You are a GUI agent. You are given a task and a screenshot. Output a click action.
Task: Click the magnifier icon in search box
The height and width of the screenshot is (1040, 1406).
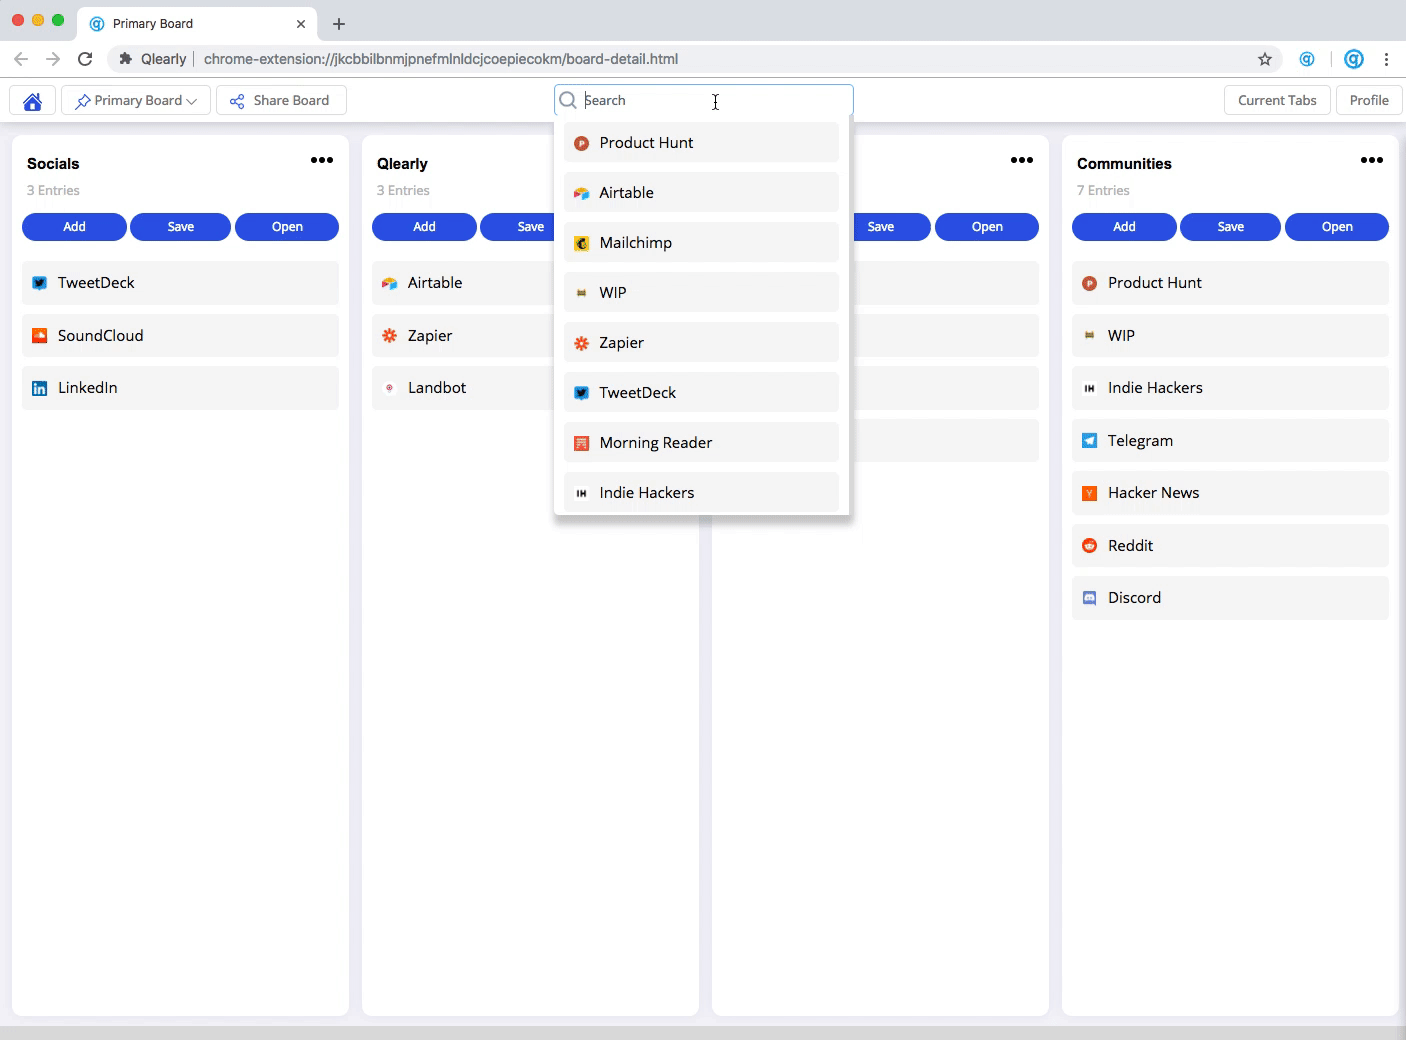pyautogui.click(x=568, y=100)
